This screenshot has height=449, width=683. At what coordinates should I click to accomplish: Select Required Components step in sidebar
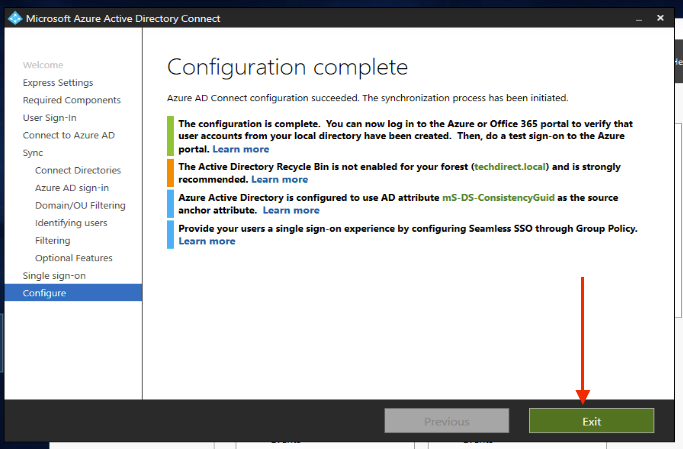(x=72, y=100)
